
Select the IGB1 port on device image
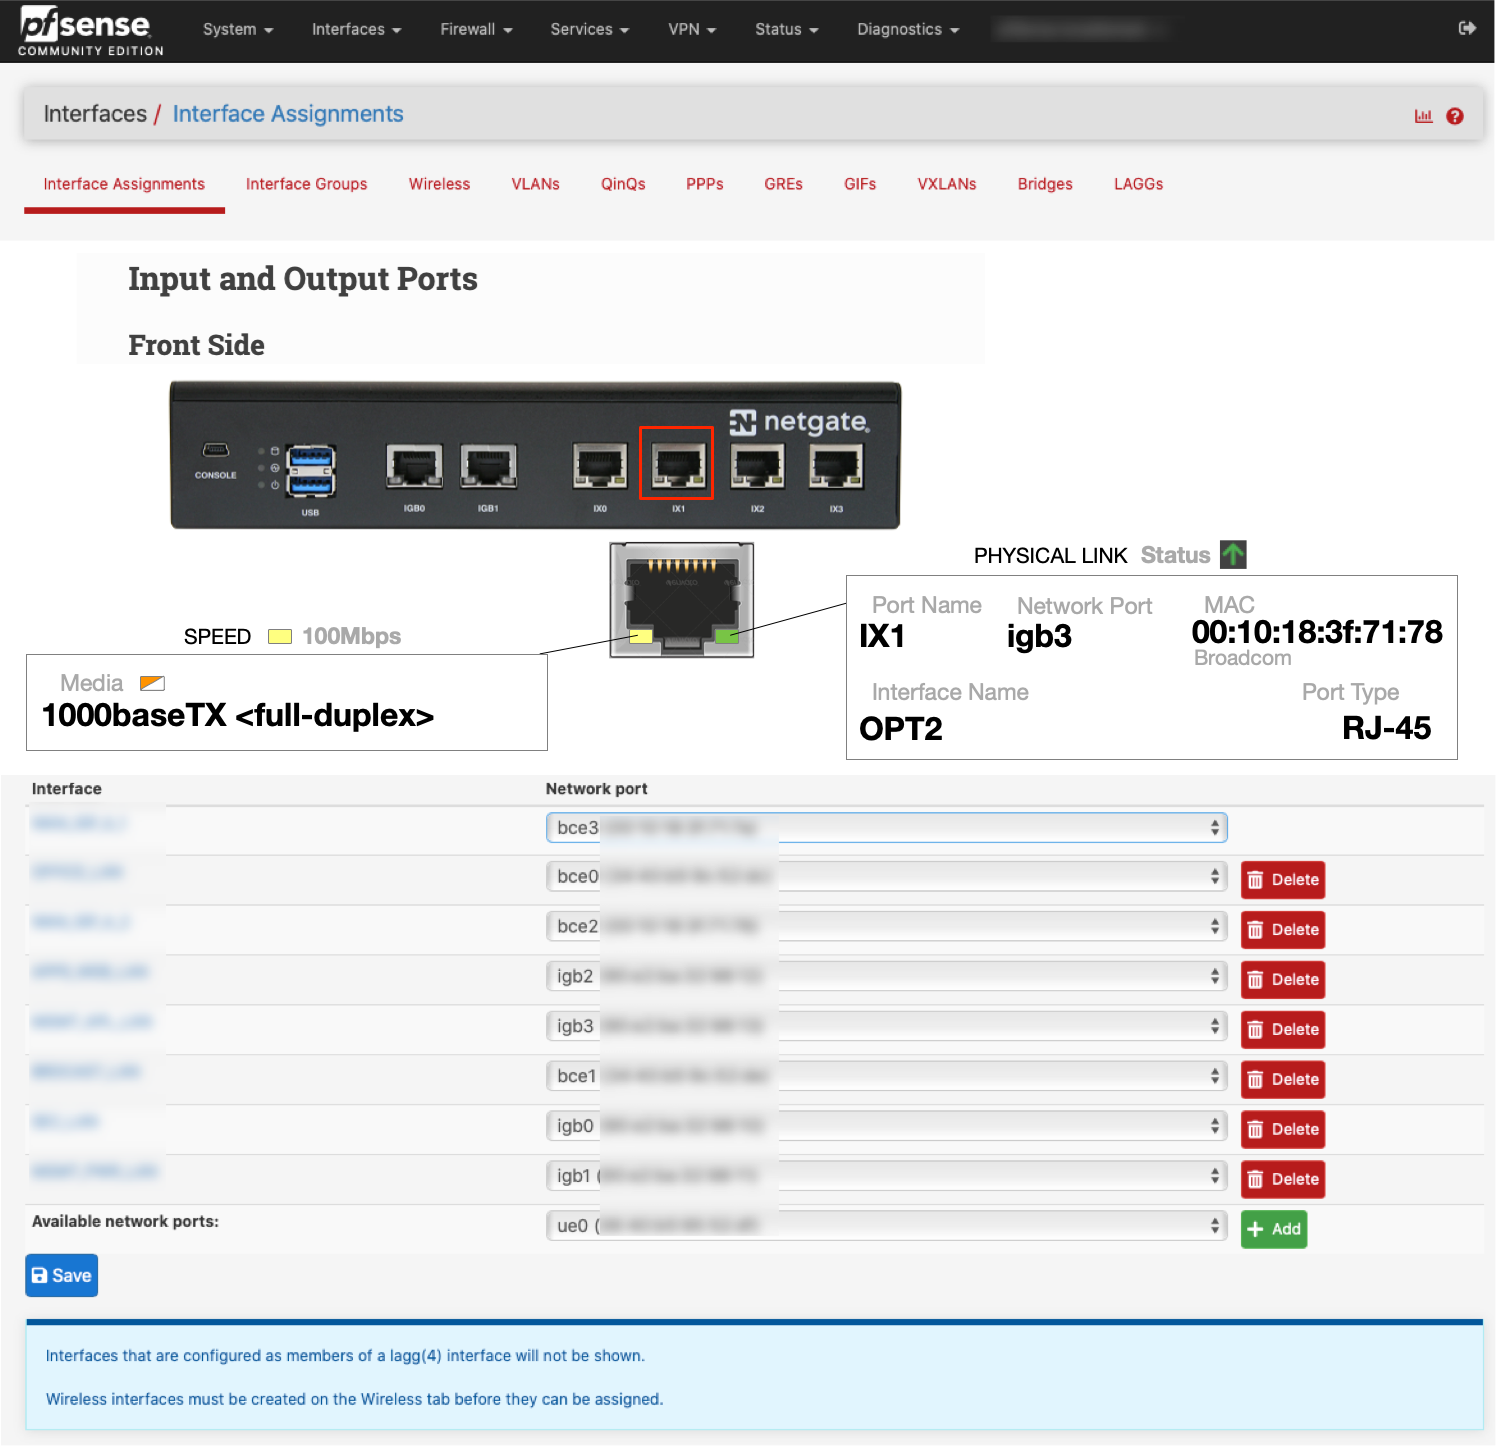pos(488,467)
